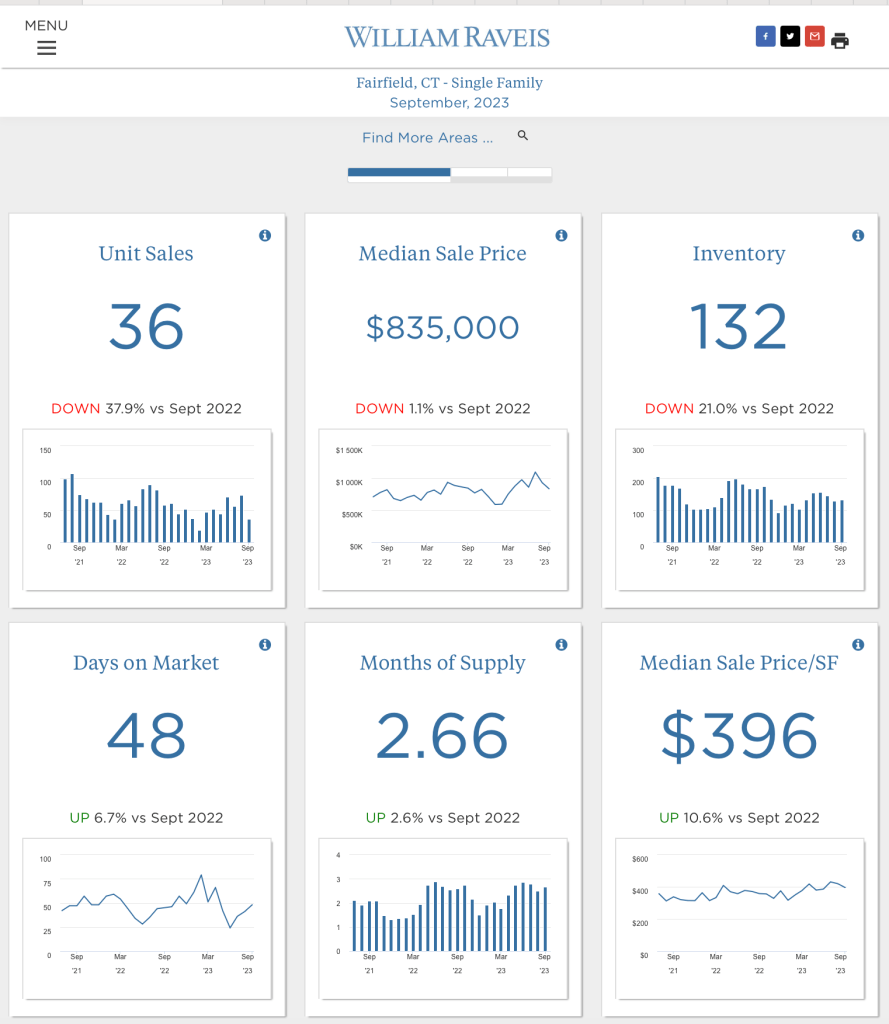The image size is (889, 1024).
Task: Open info icon on Months of Supply card
Action: click(561, 645)
